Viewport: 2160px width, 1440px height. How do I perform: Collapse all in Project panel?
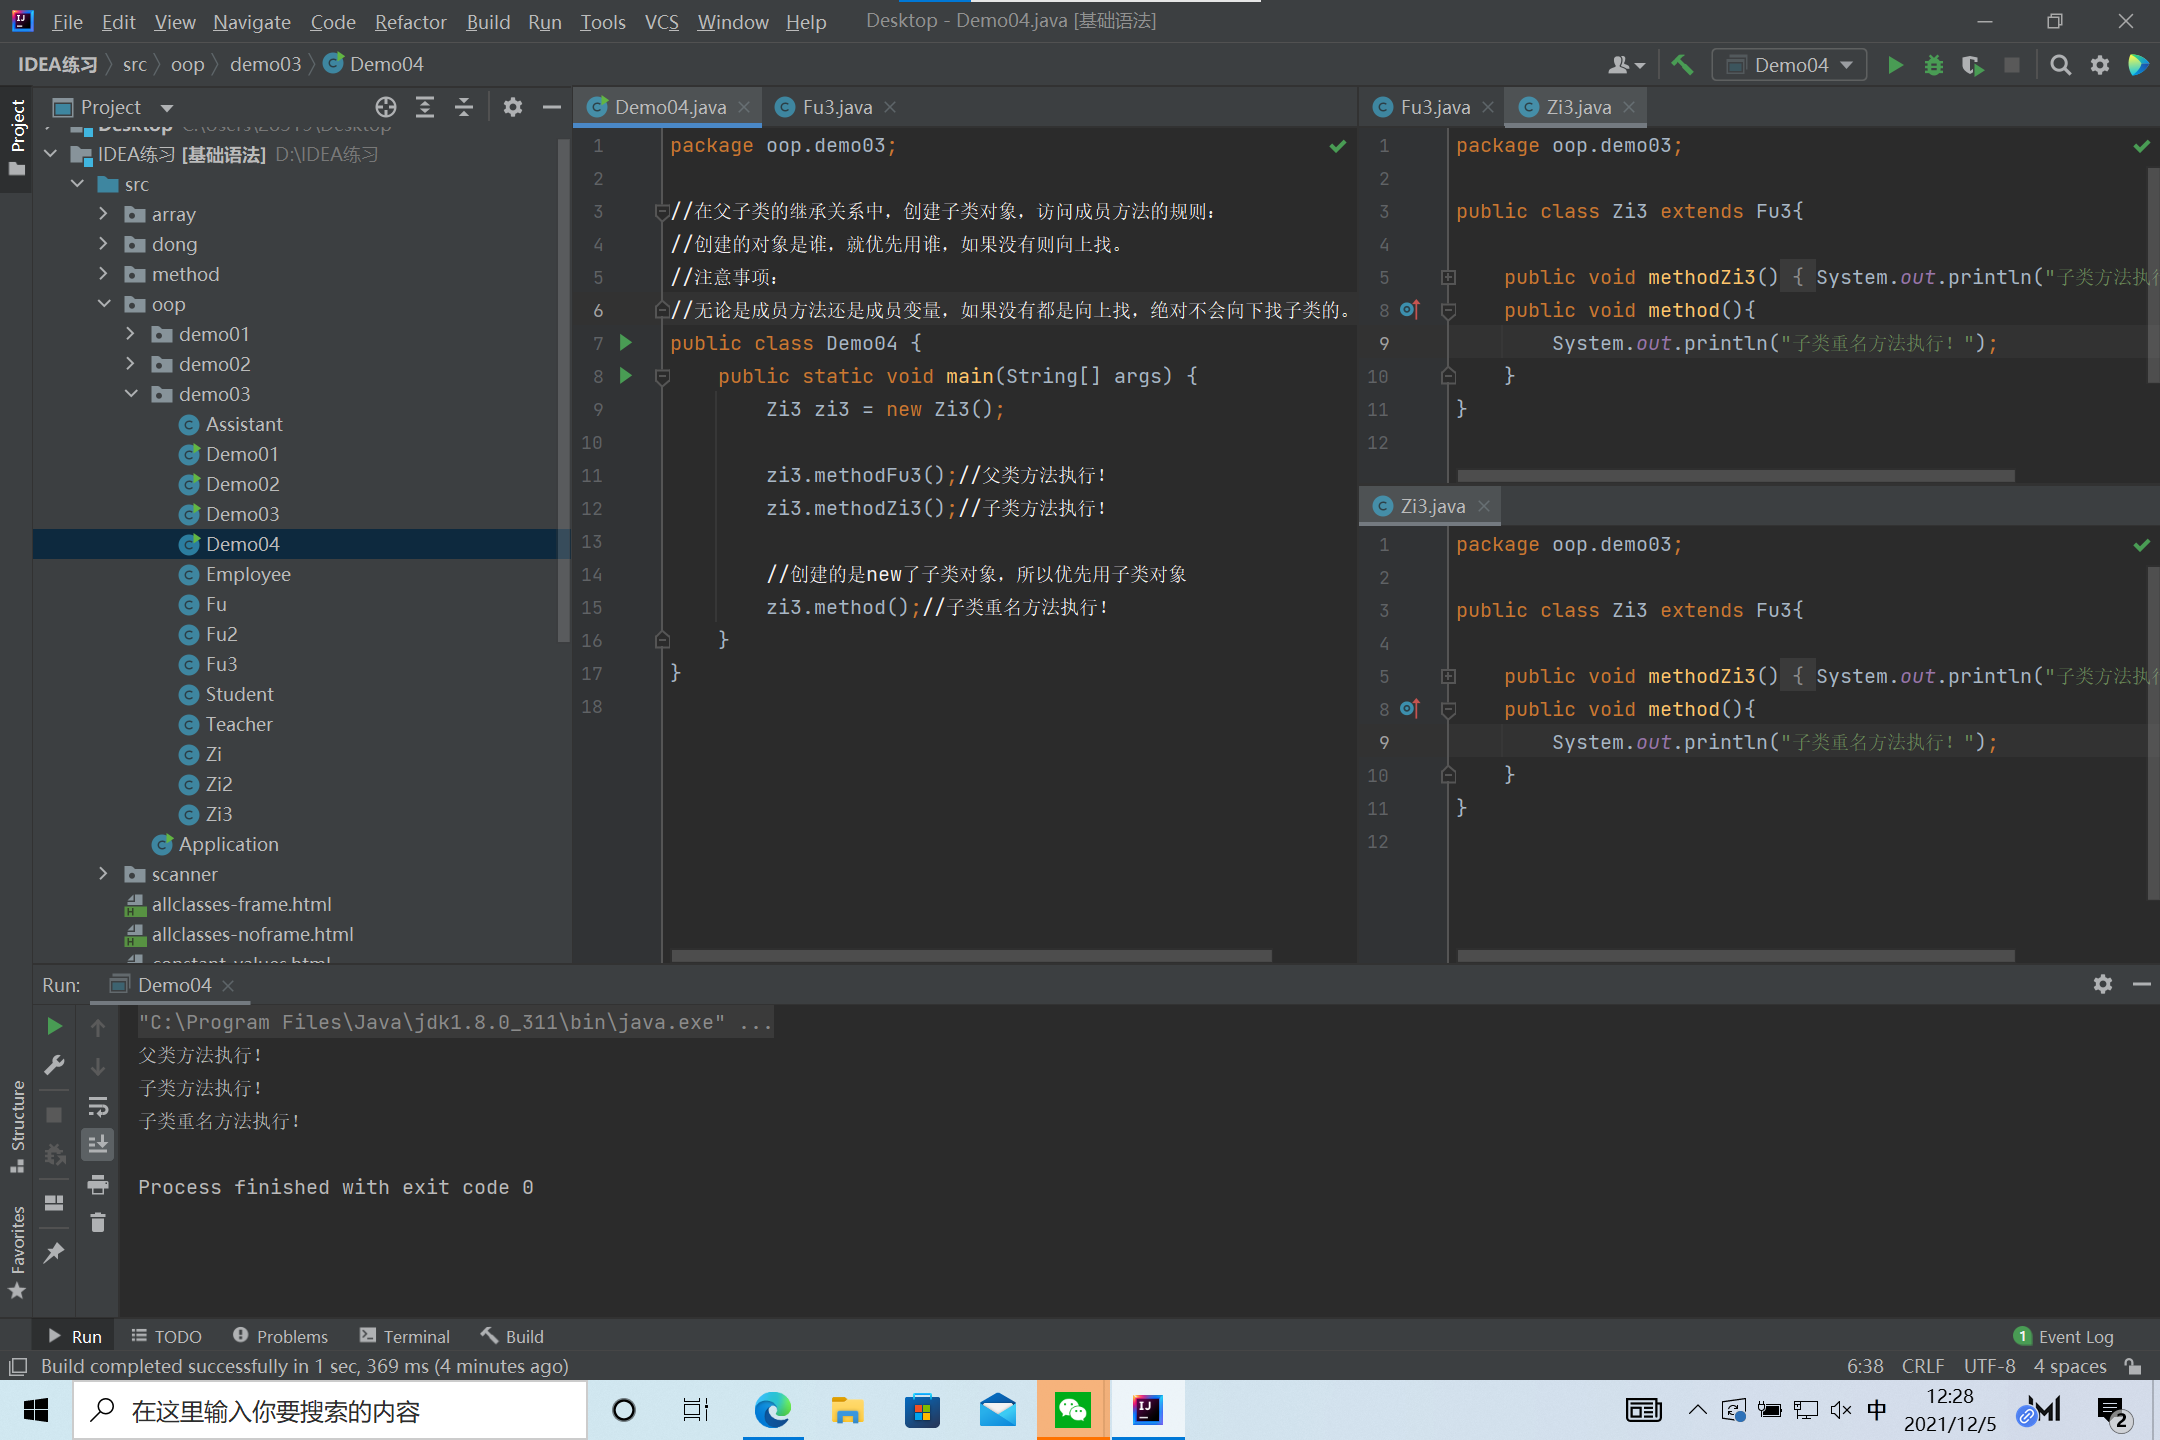[x=463, y=107]
